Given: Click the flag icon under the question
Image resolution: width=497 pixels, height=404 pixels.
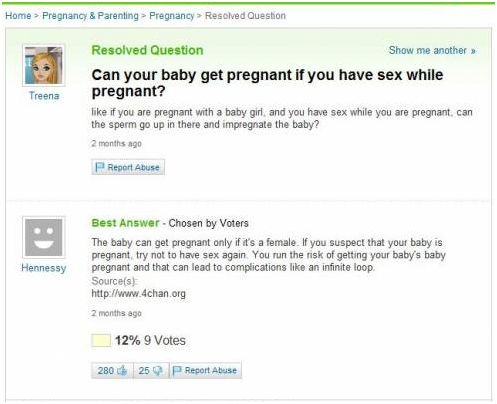Looking at the screenshot, I should coord(100,167).
